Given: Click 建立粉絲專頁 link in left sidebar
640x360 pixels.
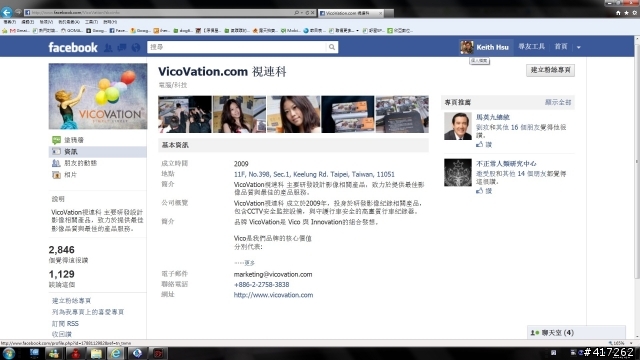Looking at the screenshot, I should point(71,301).
